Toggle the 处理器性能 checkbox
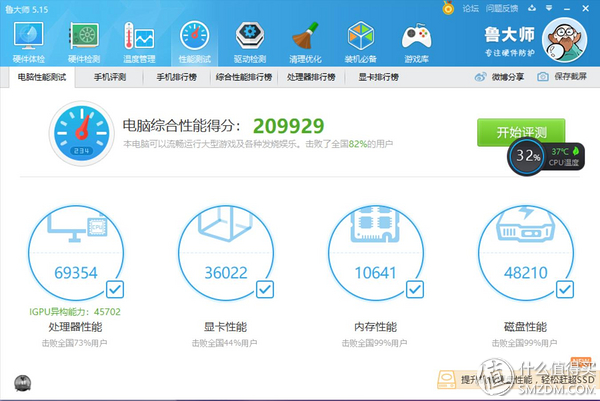Screen dimensions: 600x401 (115, 289)
